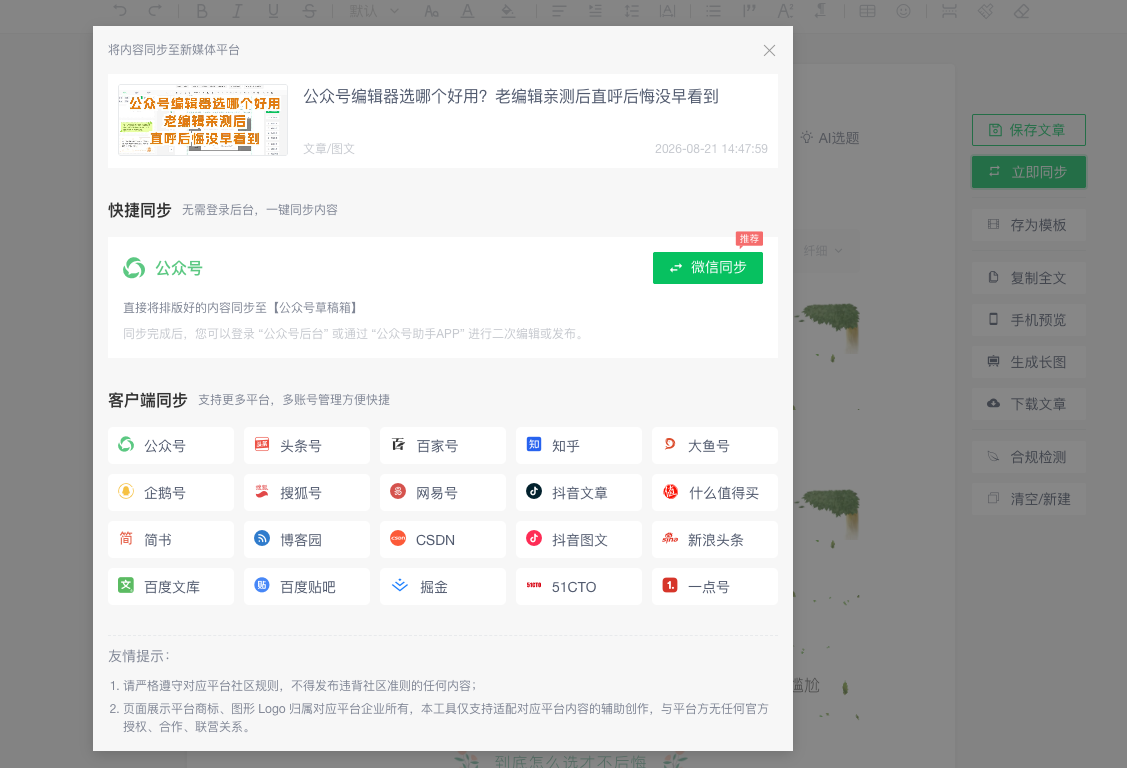Choose 博客园 platform
Viewport: 1127px width, 768px height.
pyautogui.click(x=307, y=540)
